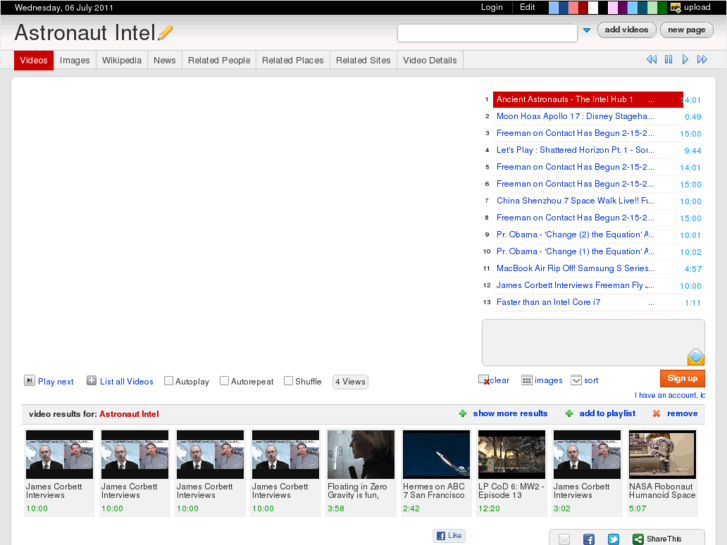This screenshot has height=545, width=727.
Task: Enable the Autoplay checkbox
Action: [x=169, y=381]
